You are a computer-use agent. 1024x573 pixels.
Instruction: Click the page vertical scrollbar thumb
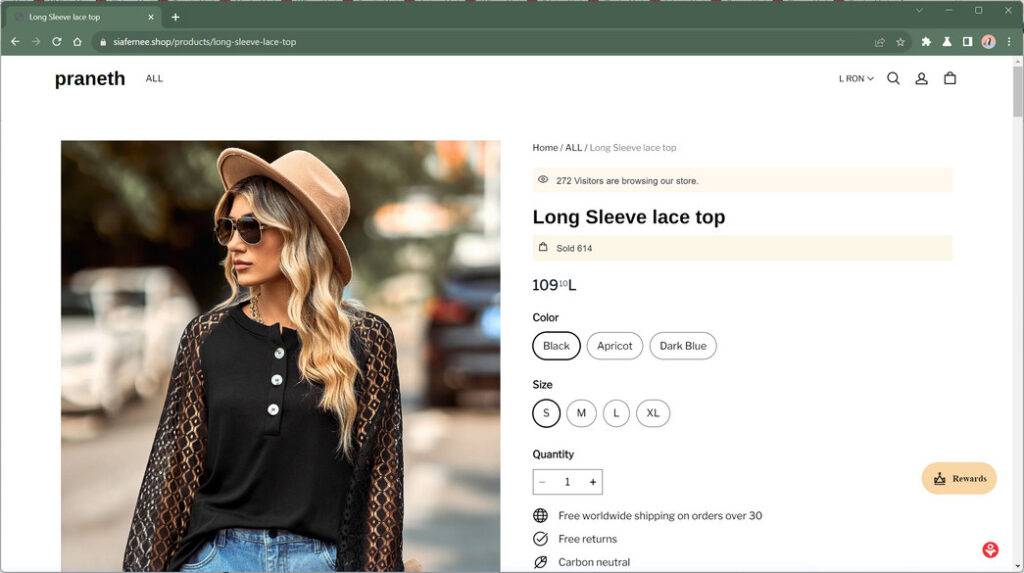pos(1017,91)
